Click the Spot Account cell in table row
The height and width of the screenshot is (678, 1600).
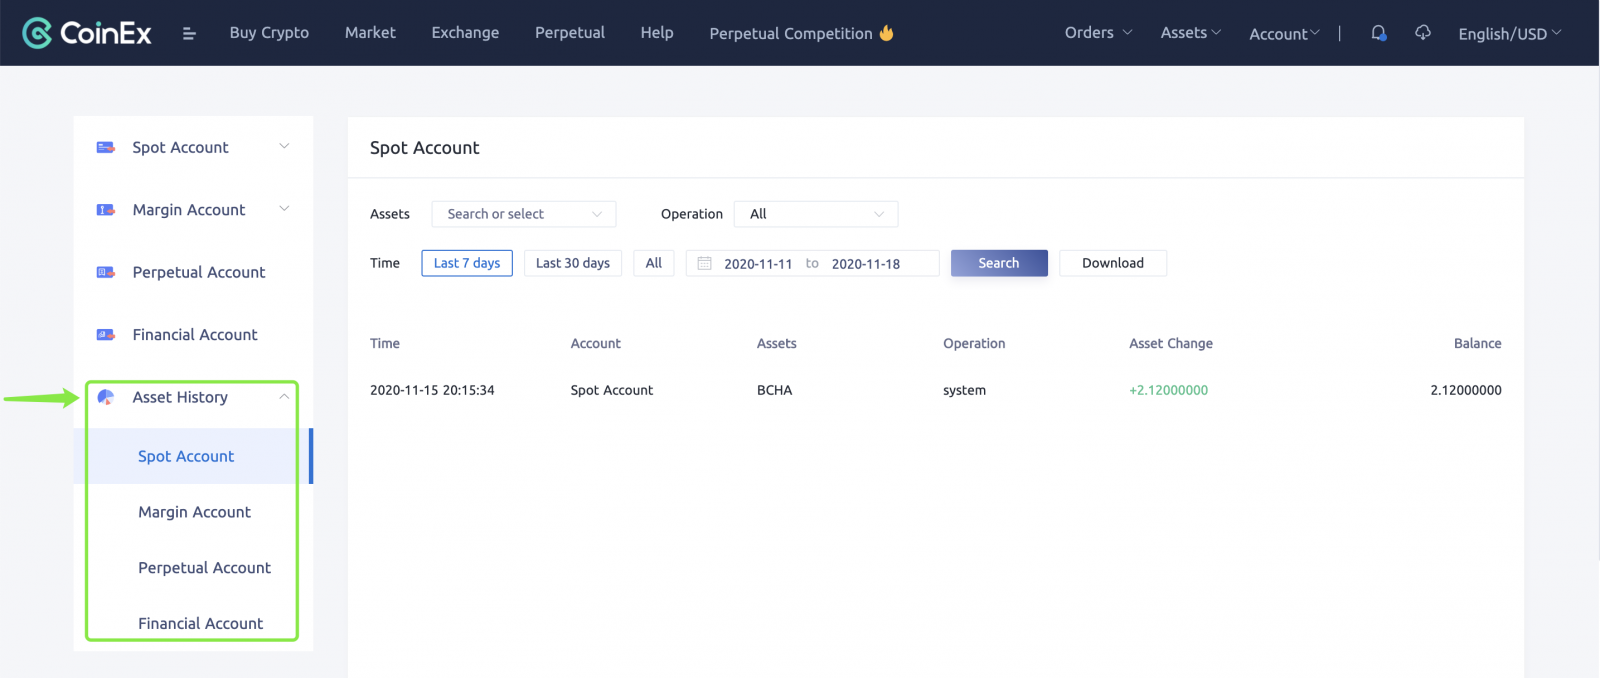point(611,390)
